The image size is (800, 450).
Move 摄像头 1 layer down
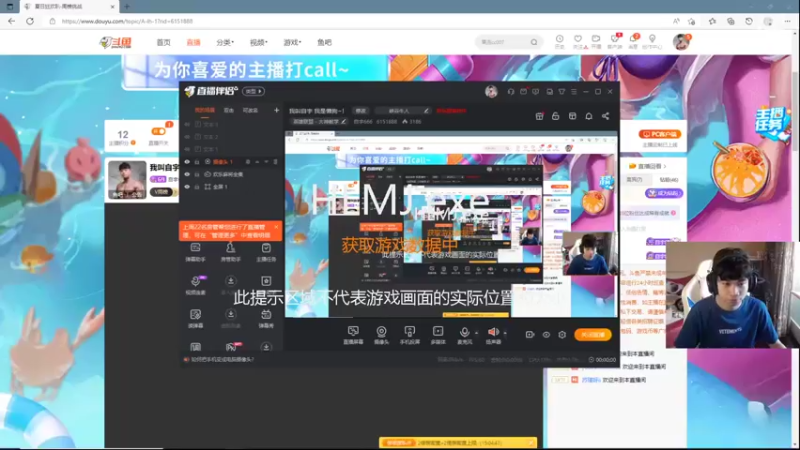[x=266, y=162]
